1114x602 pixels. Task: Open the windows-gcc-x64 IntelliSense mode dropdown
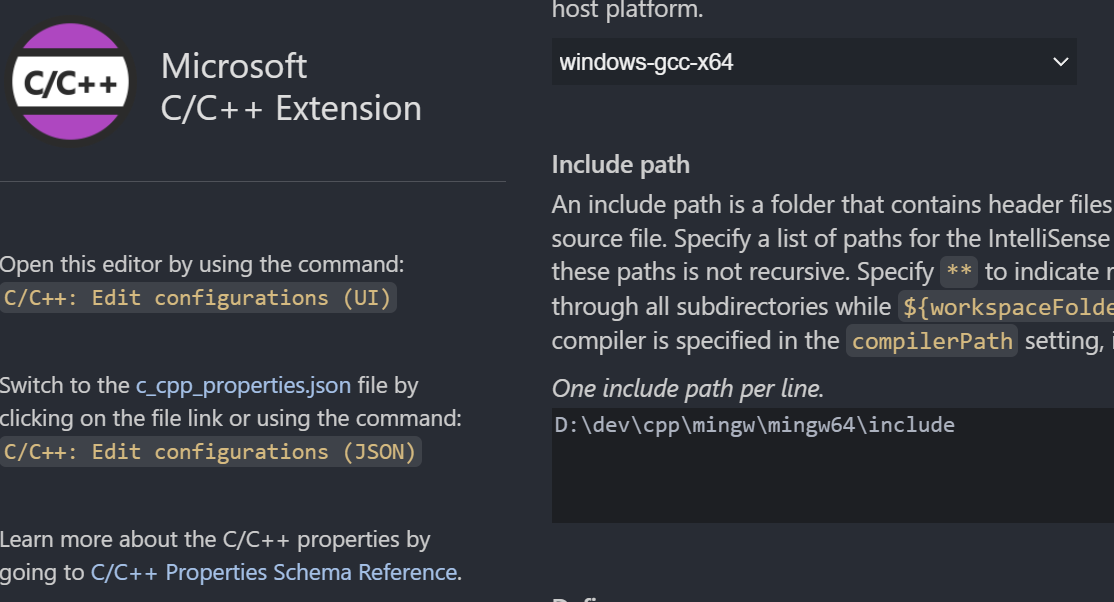pos(814,62)
